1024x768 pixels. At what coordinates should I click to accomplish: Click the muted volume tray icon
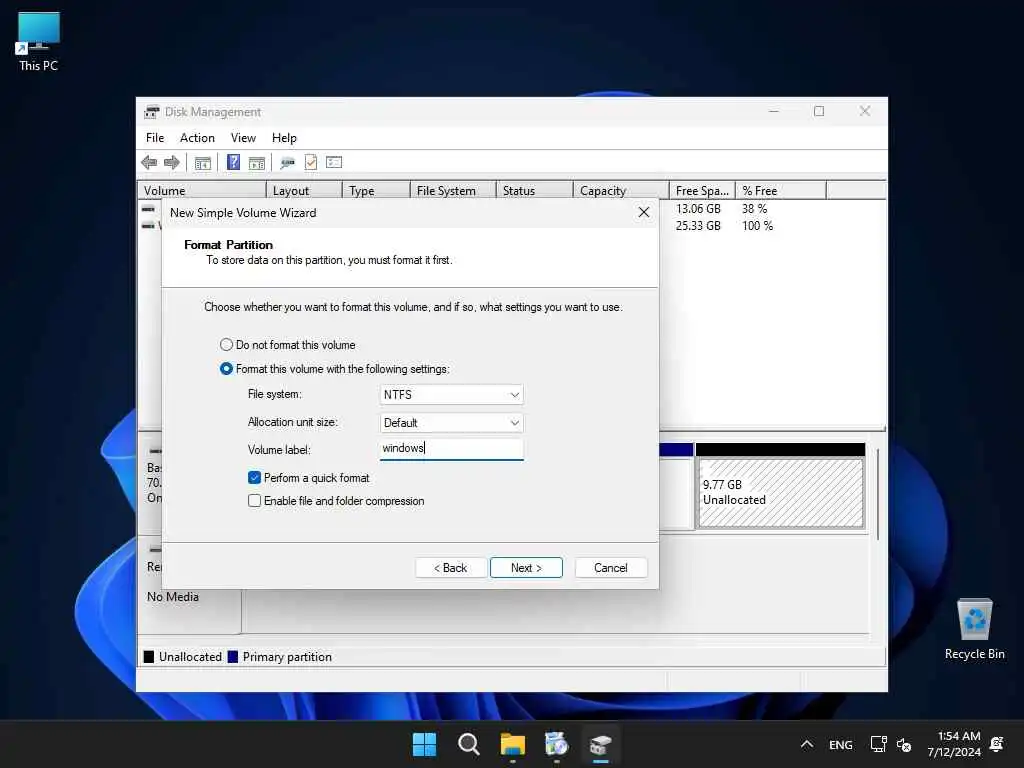[x=904, y=744]
